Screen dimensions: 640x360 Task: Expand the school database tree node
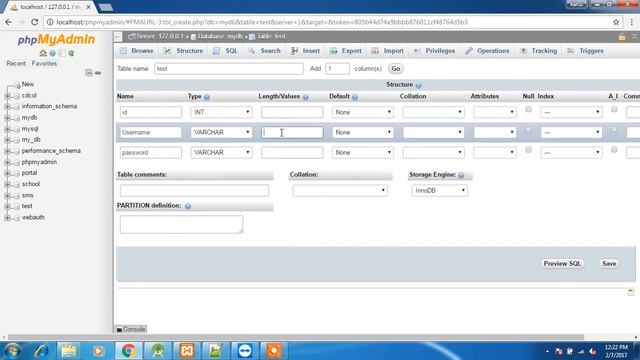7,184
